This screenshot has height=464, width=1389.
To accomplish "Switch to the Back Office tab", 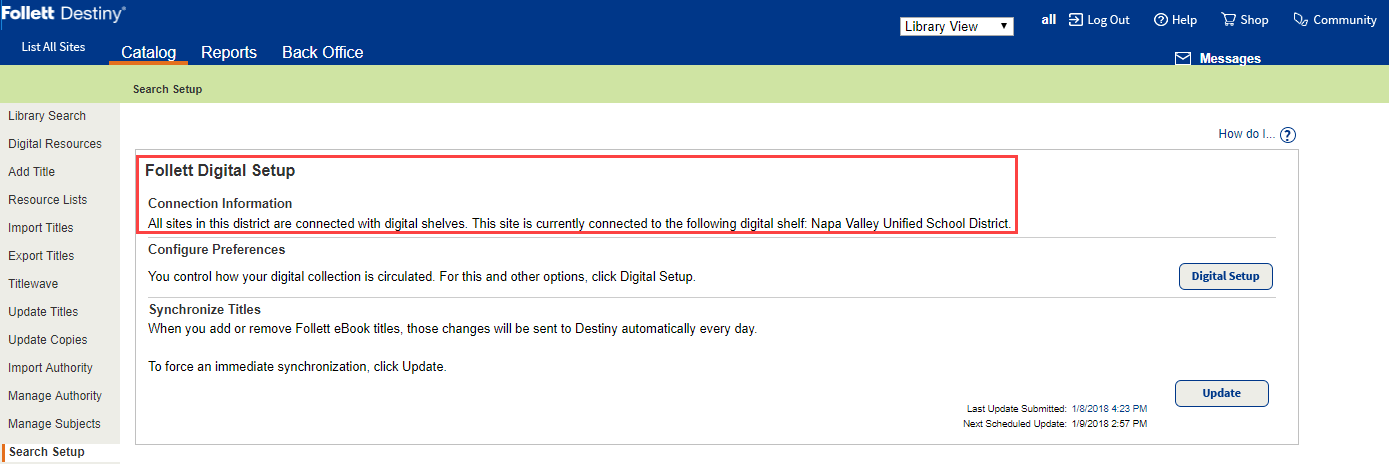I will [x=323, y=53].
